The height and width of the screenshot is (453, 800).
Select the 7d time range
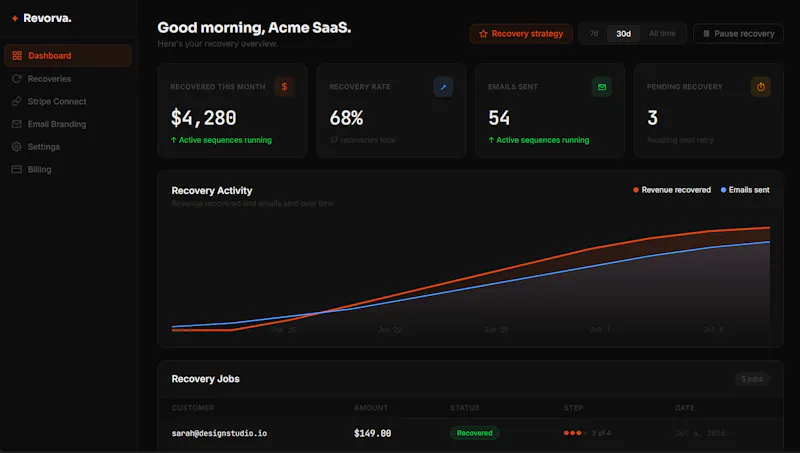point(594,34)
